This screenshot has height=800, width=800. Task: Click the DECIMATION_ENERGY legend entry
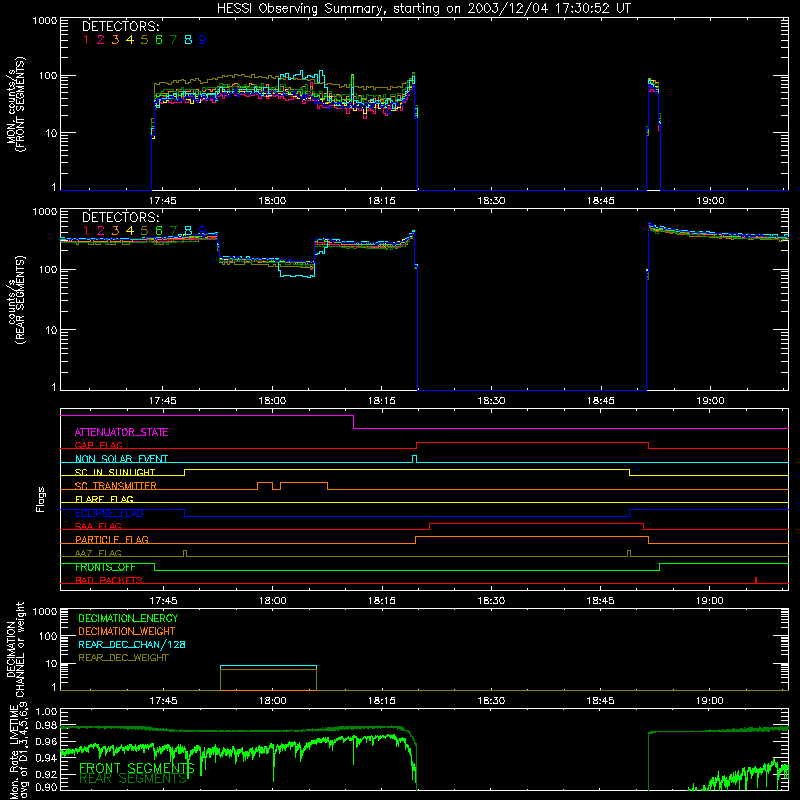click(x=128, y=618)
